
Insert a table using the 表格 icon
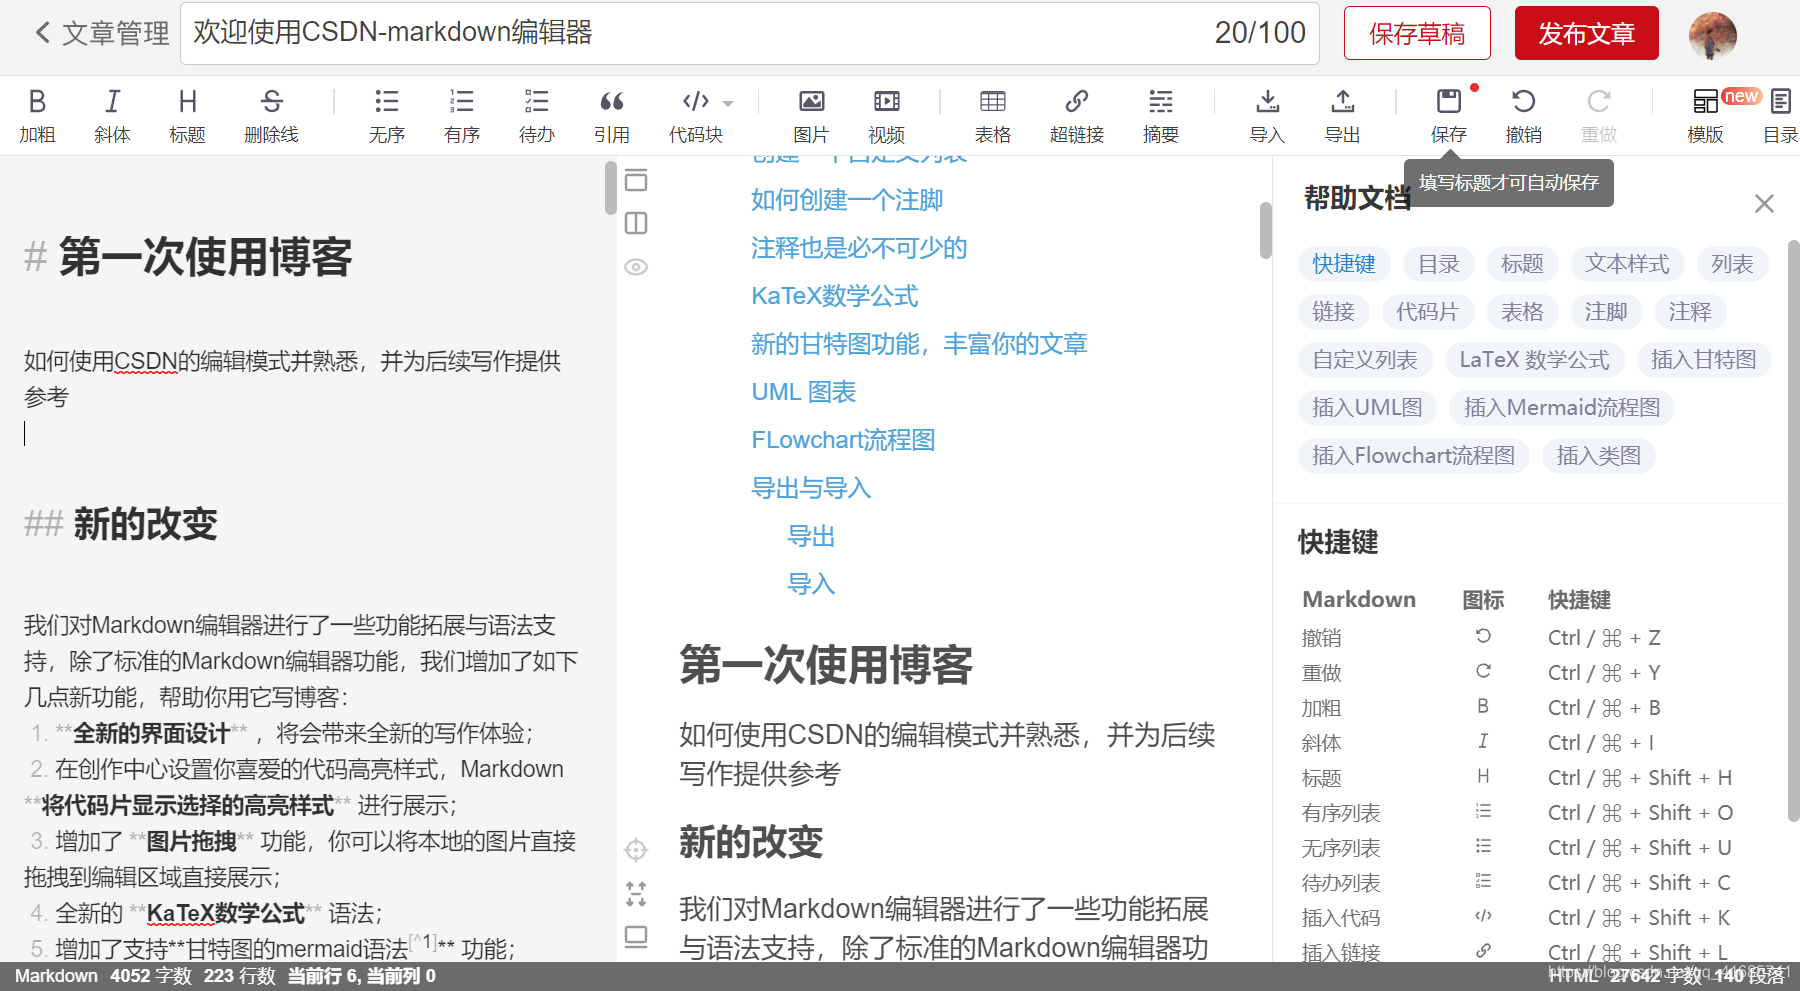993,115
